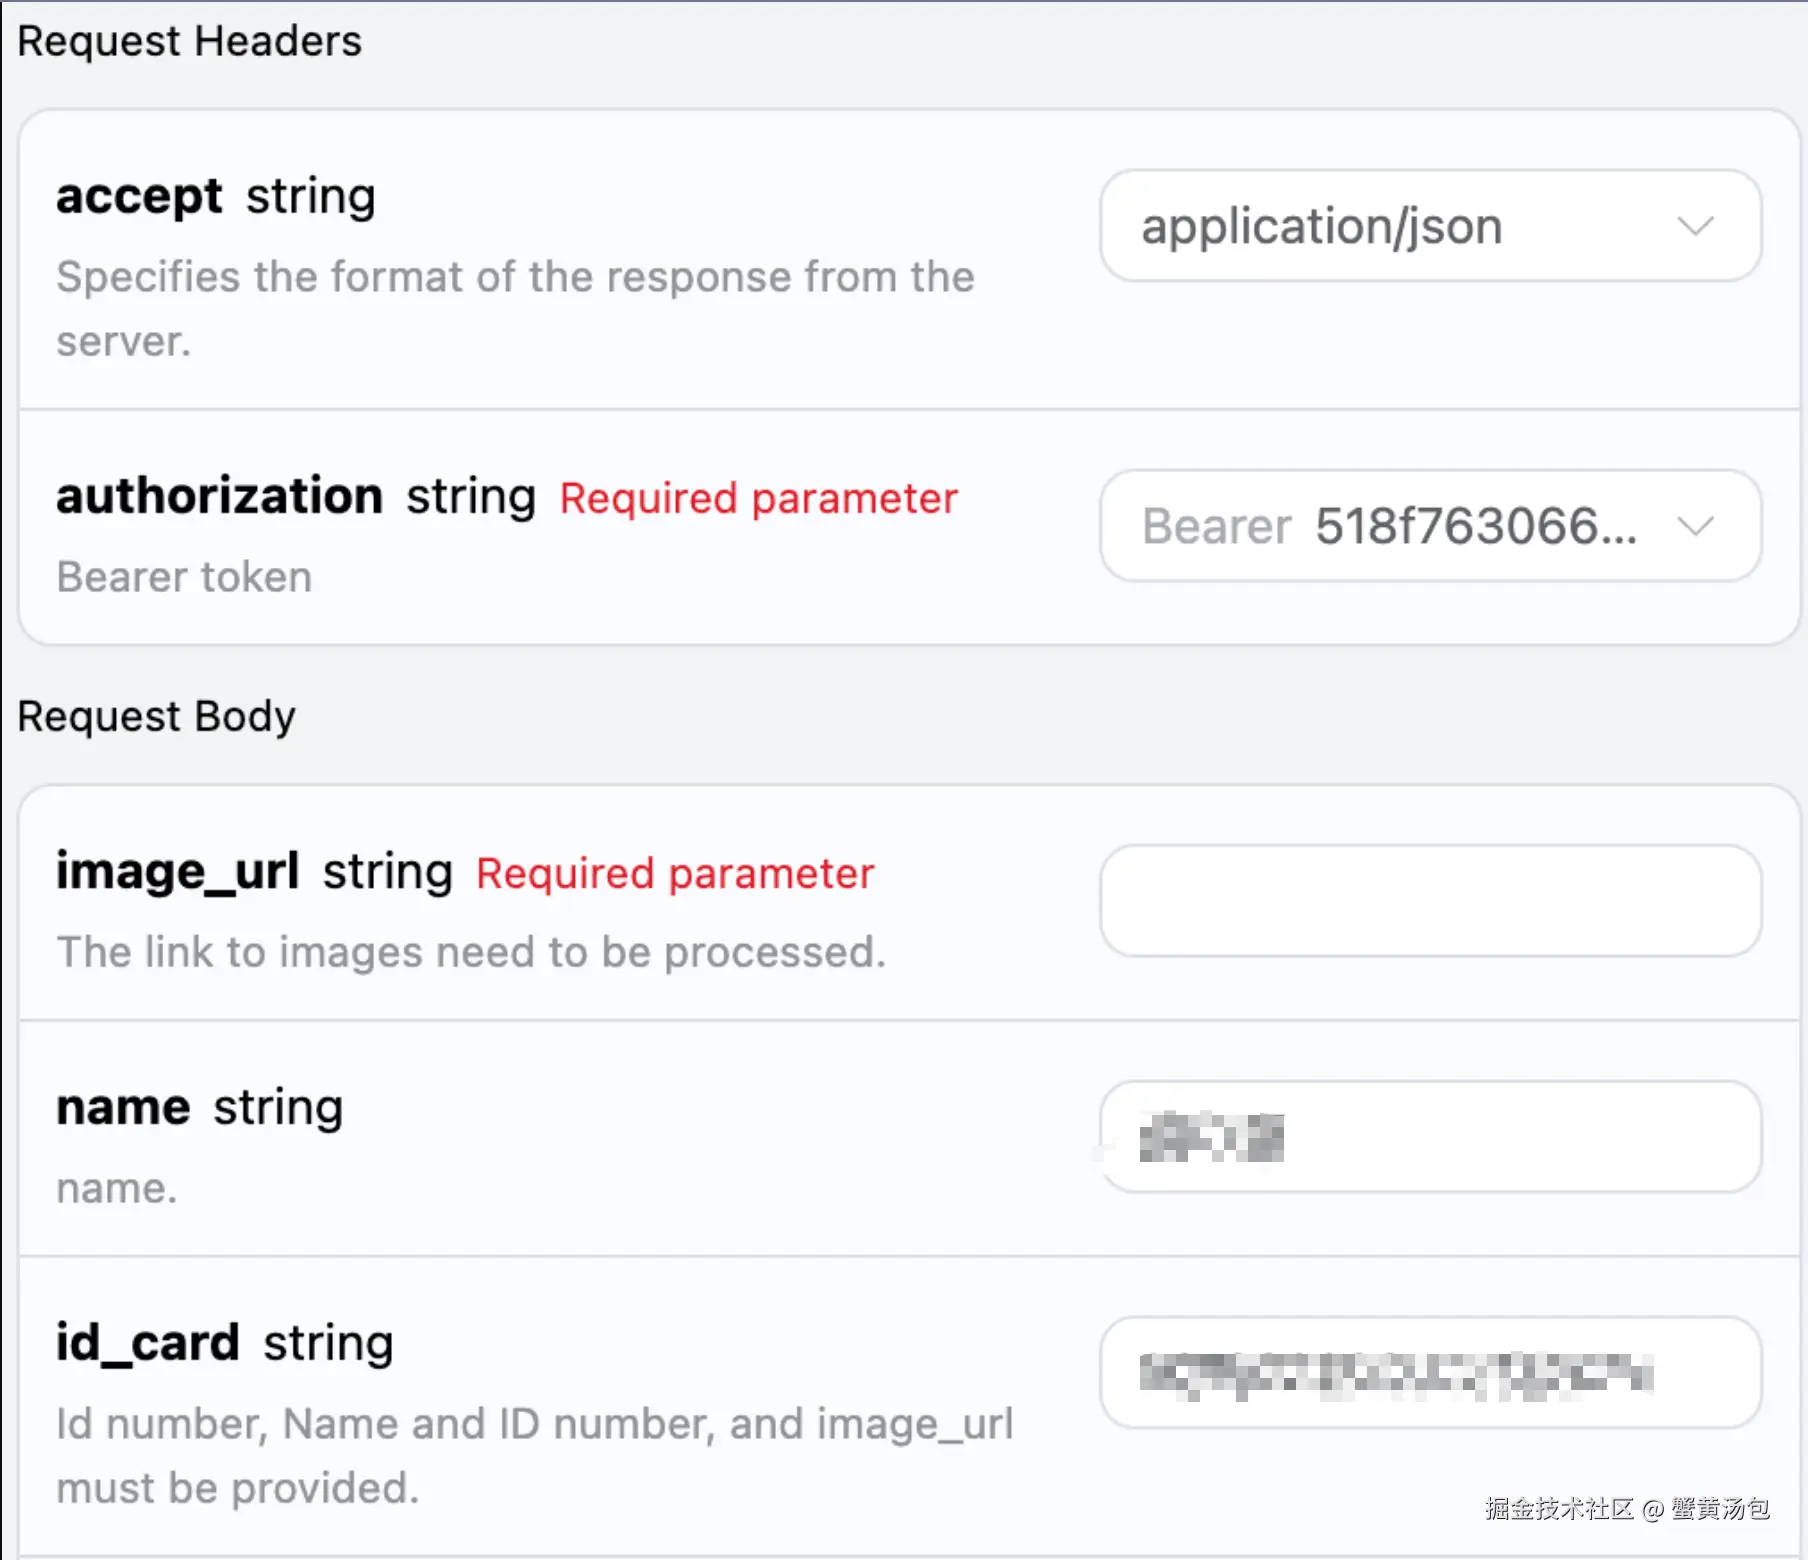Focus the image_url input field

click(x=1430, y=901)
